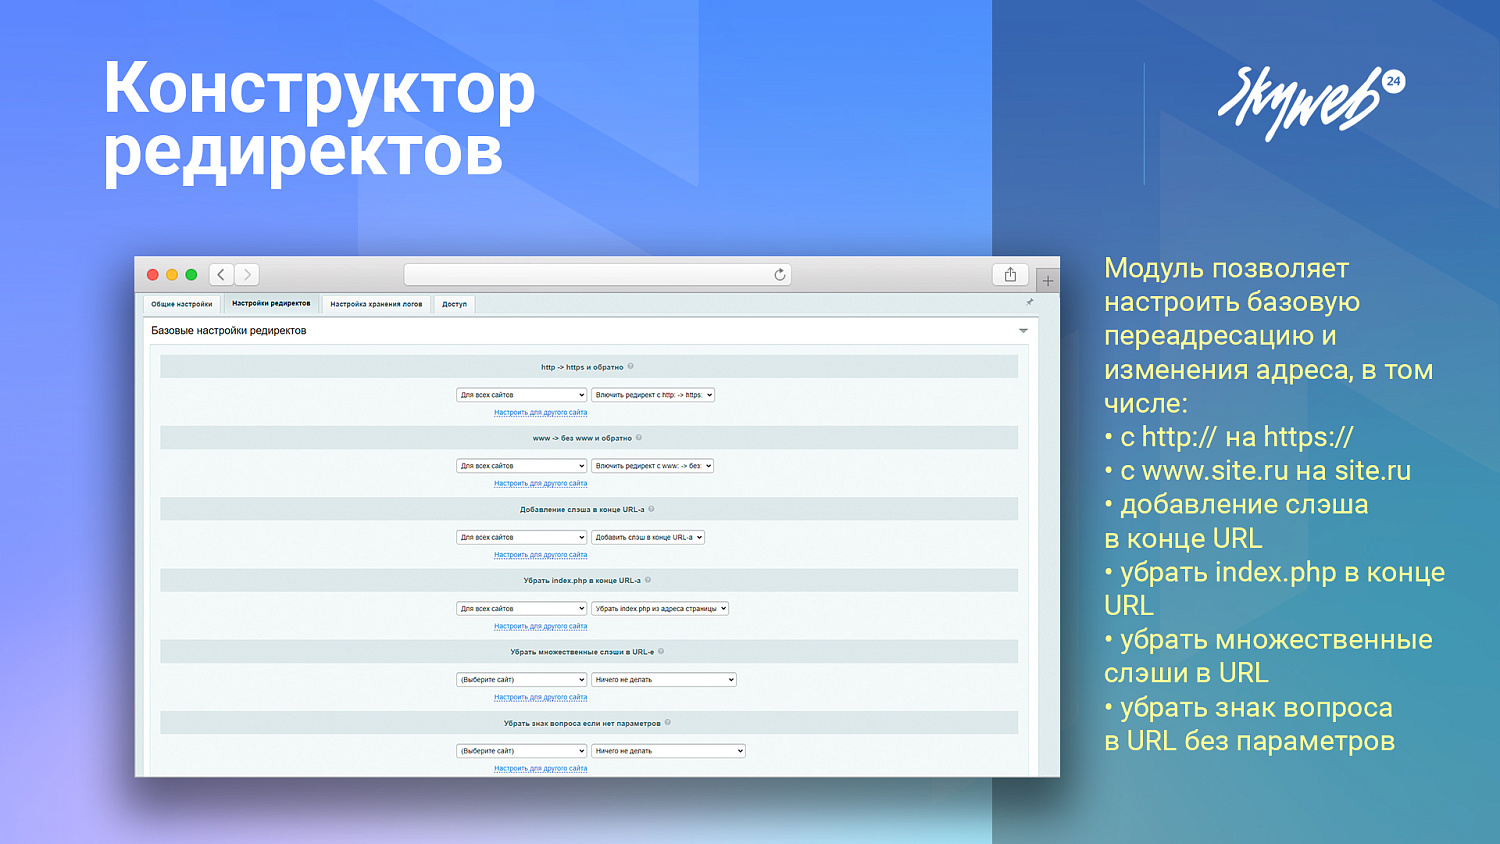Screen dimensions: 1500x844
Task: Open hint for 'Убрать знак вопроса если нет параметров'
Action: point(668,722)
